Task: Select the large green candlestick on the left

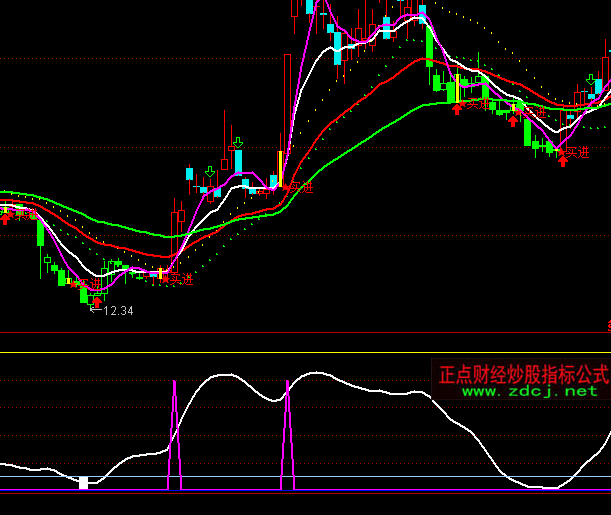Action: [40, 233]
